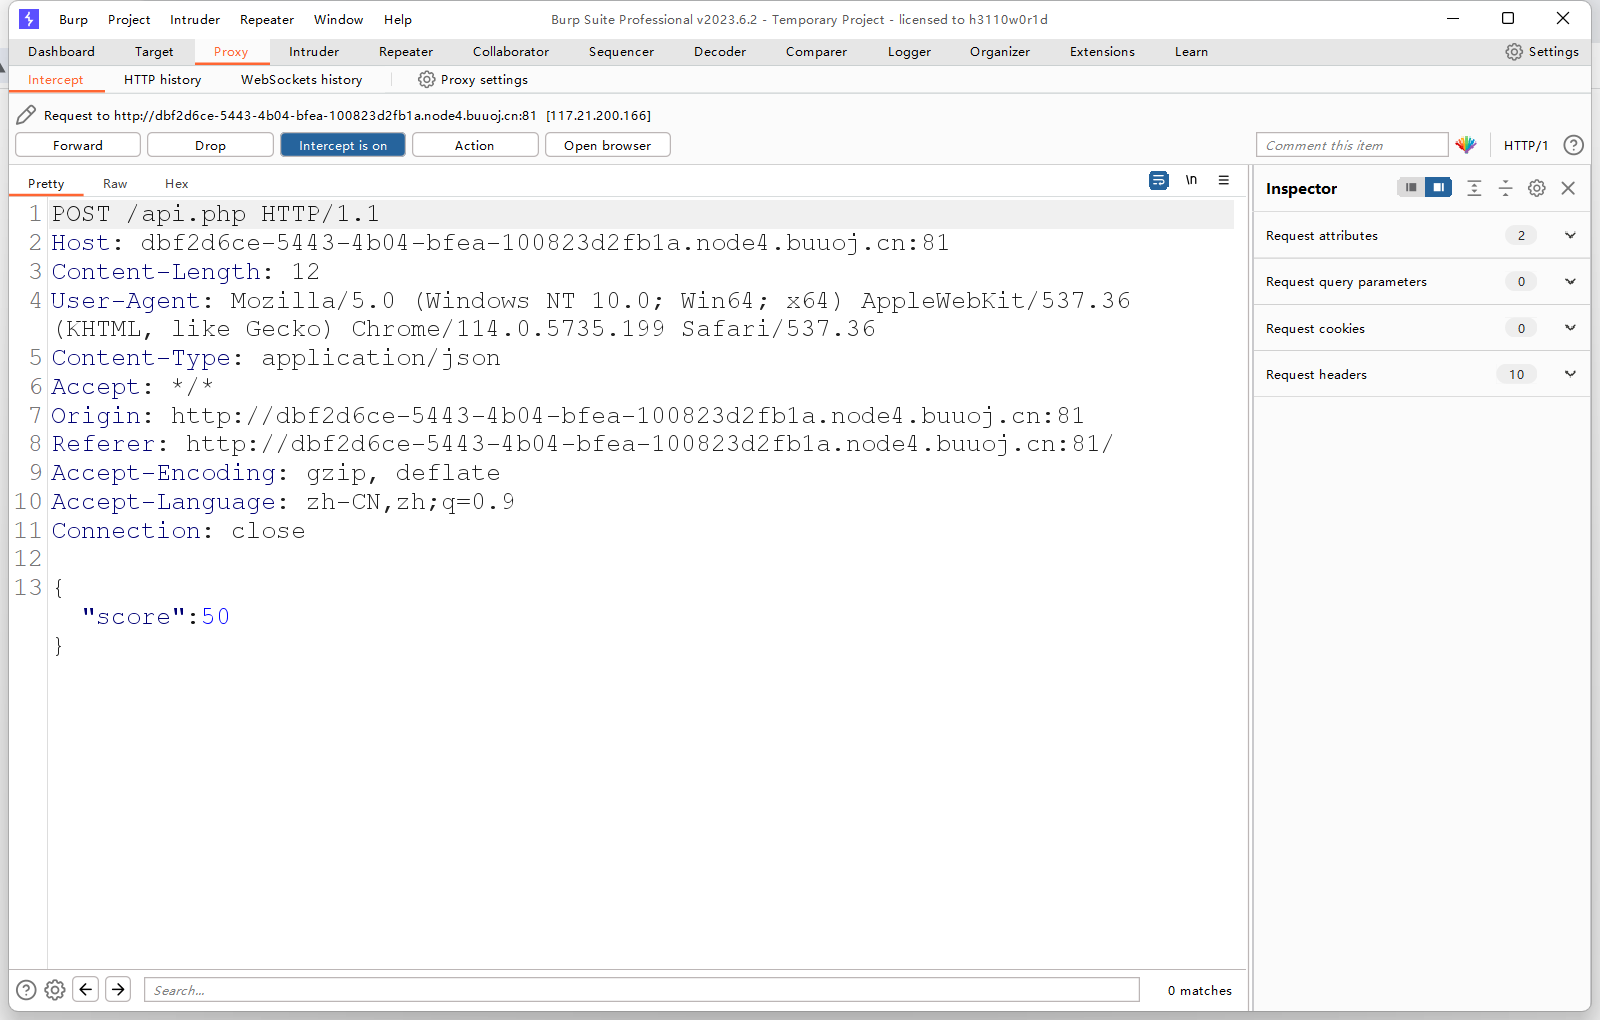The height and width of the screenshot is (1020, 1600).
Task: Click the pencil edit target icon
Action: pyautogui.click(x=27, y=115)
